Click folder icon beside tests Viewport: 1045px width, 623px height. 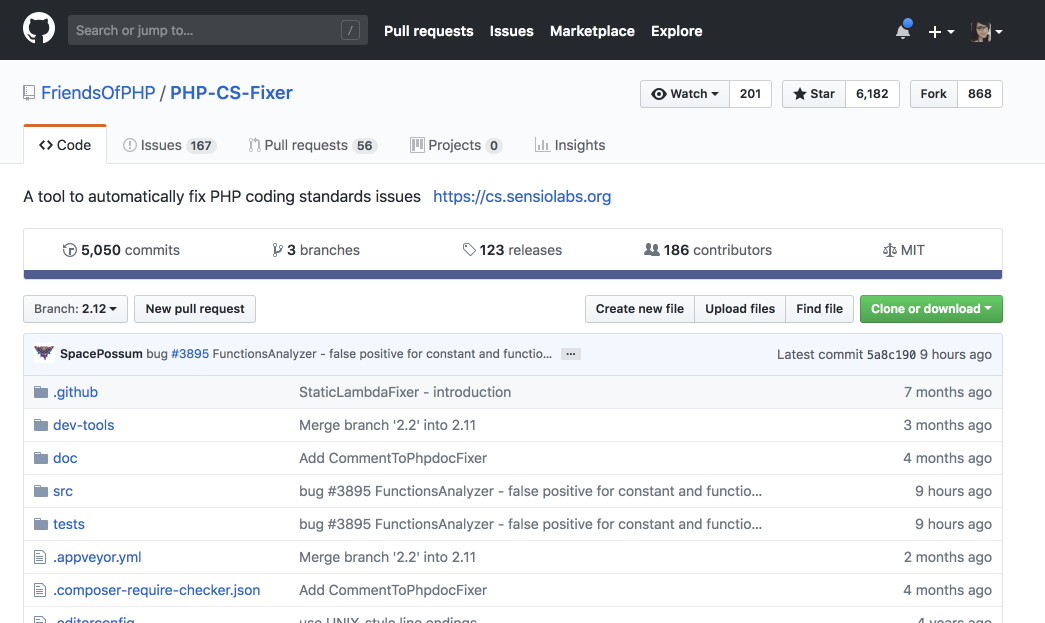click(x=41, y=524)
